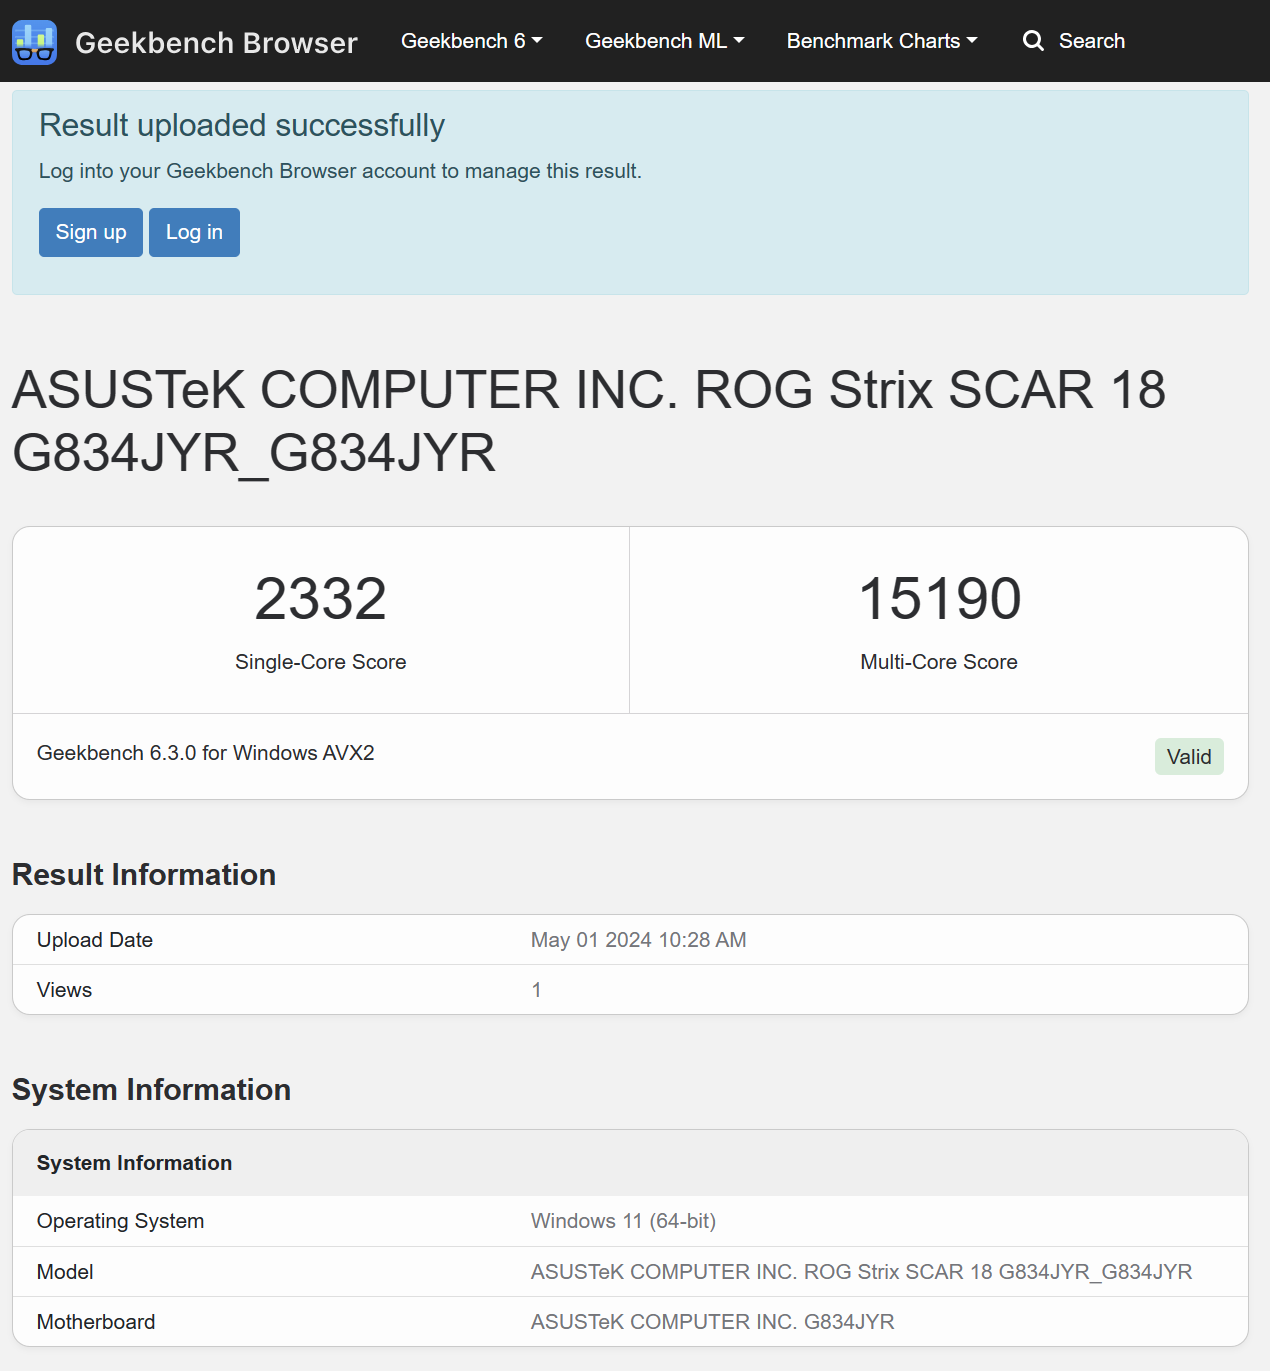The height and width of the screenshot is (1371, 1270).
Task: Open the Geekbench 6 dropdown menu
Action: coord(471,41)
